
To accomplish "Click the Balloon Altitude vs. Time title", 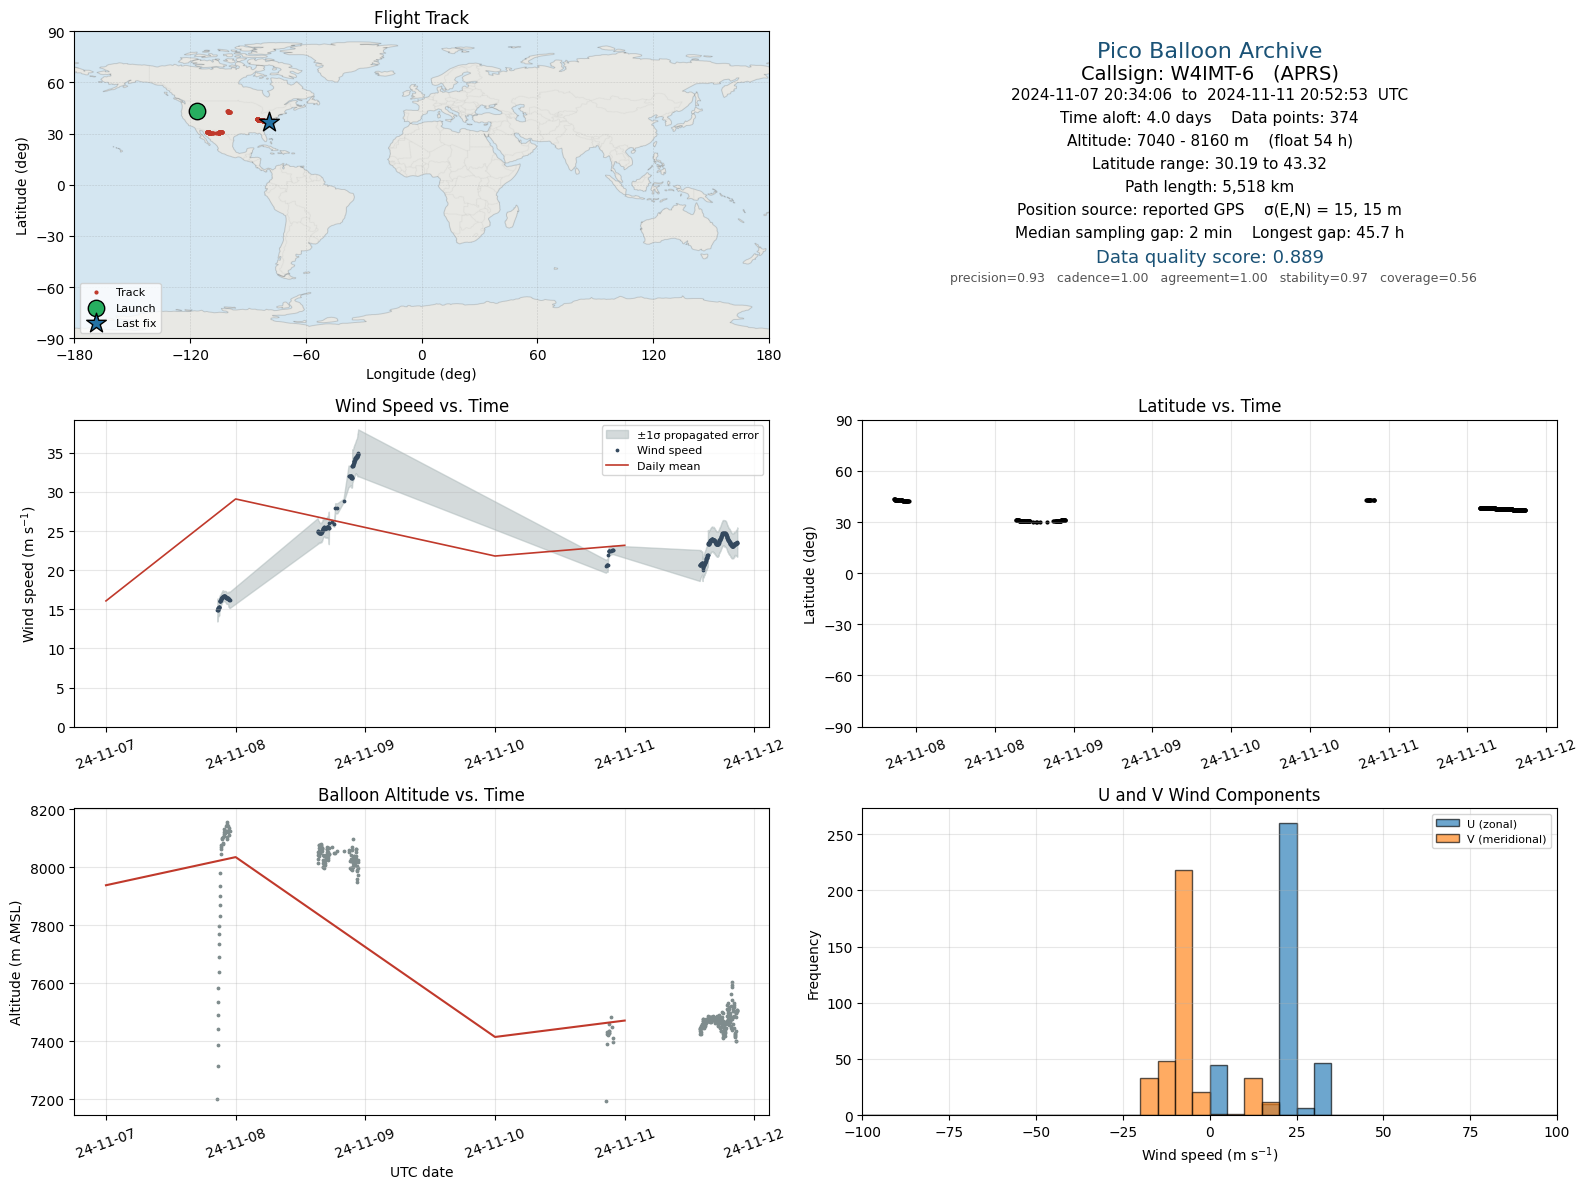I will point(421,795).
